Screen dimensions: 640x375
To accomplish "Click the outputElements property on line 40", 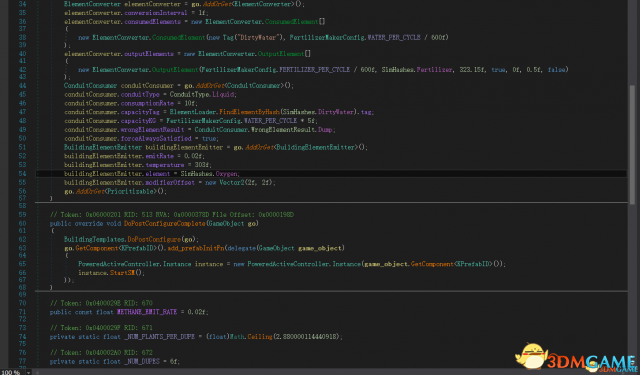I will pyautogui.click(x=149, y=54).
